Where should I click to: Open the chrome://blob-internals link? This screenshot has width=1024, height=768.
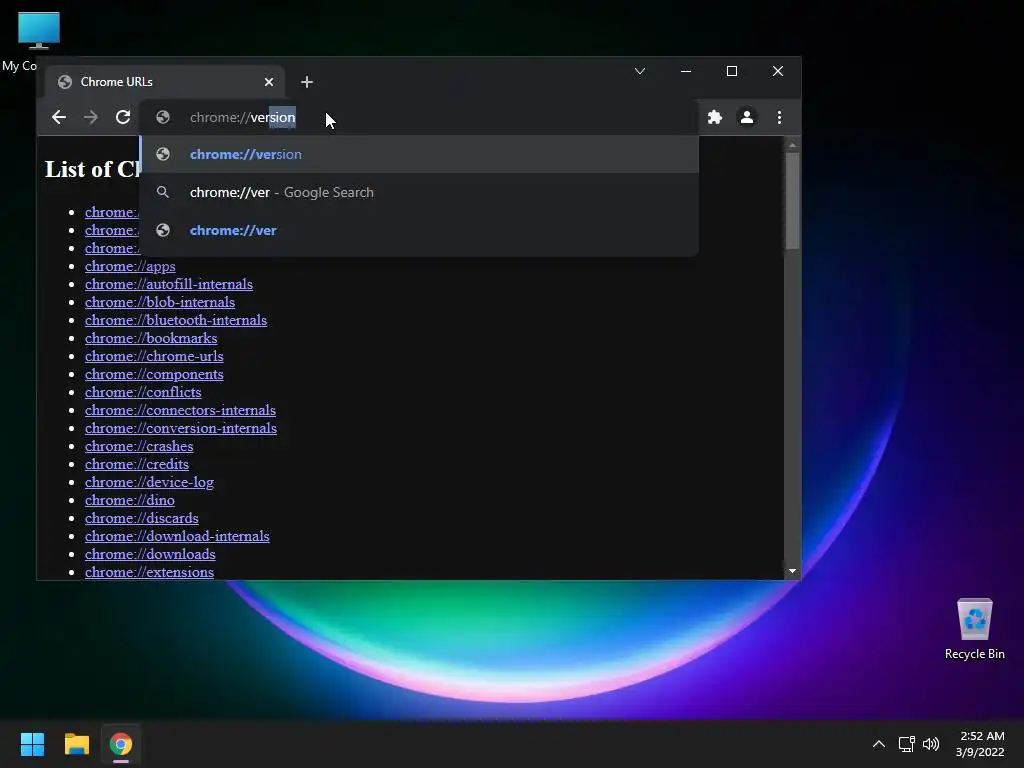pos(160,302)
